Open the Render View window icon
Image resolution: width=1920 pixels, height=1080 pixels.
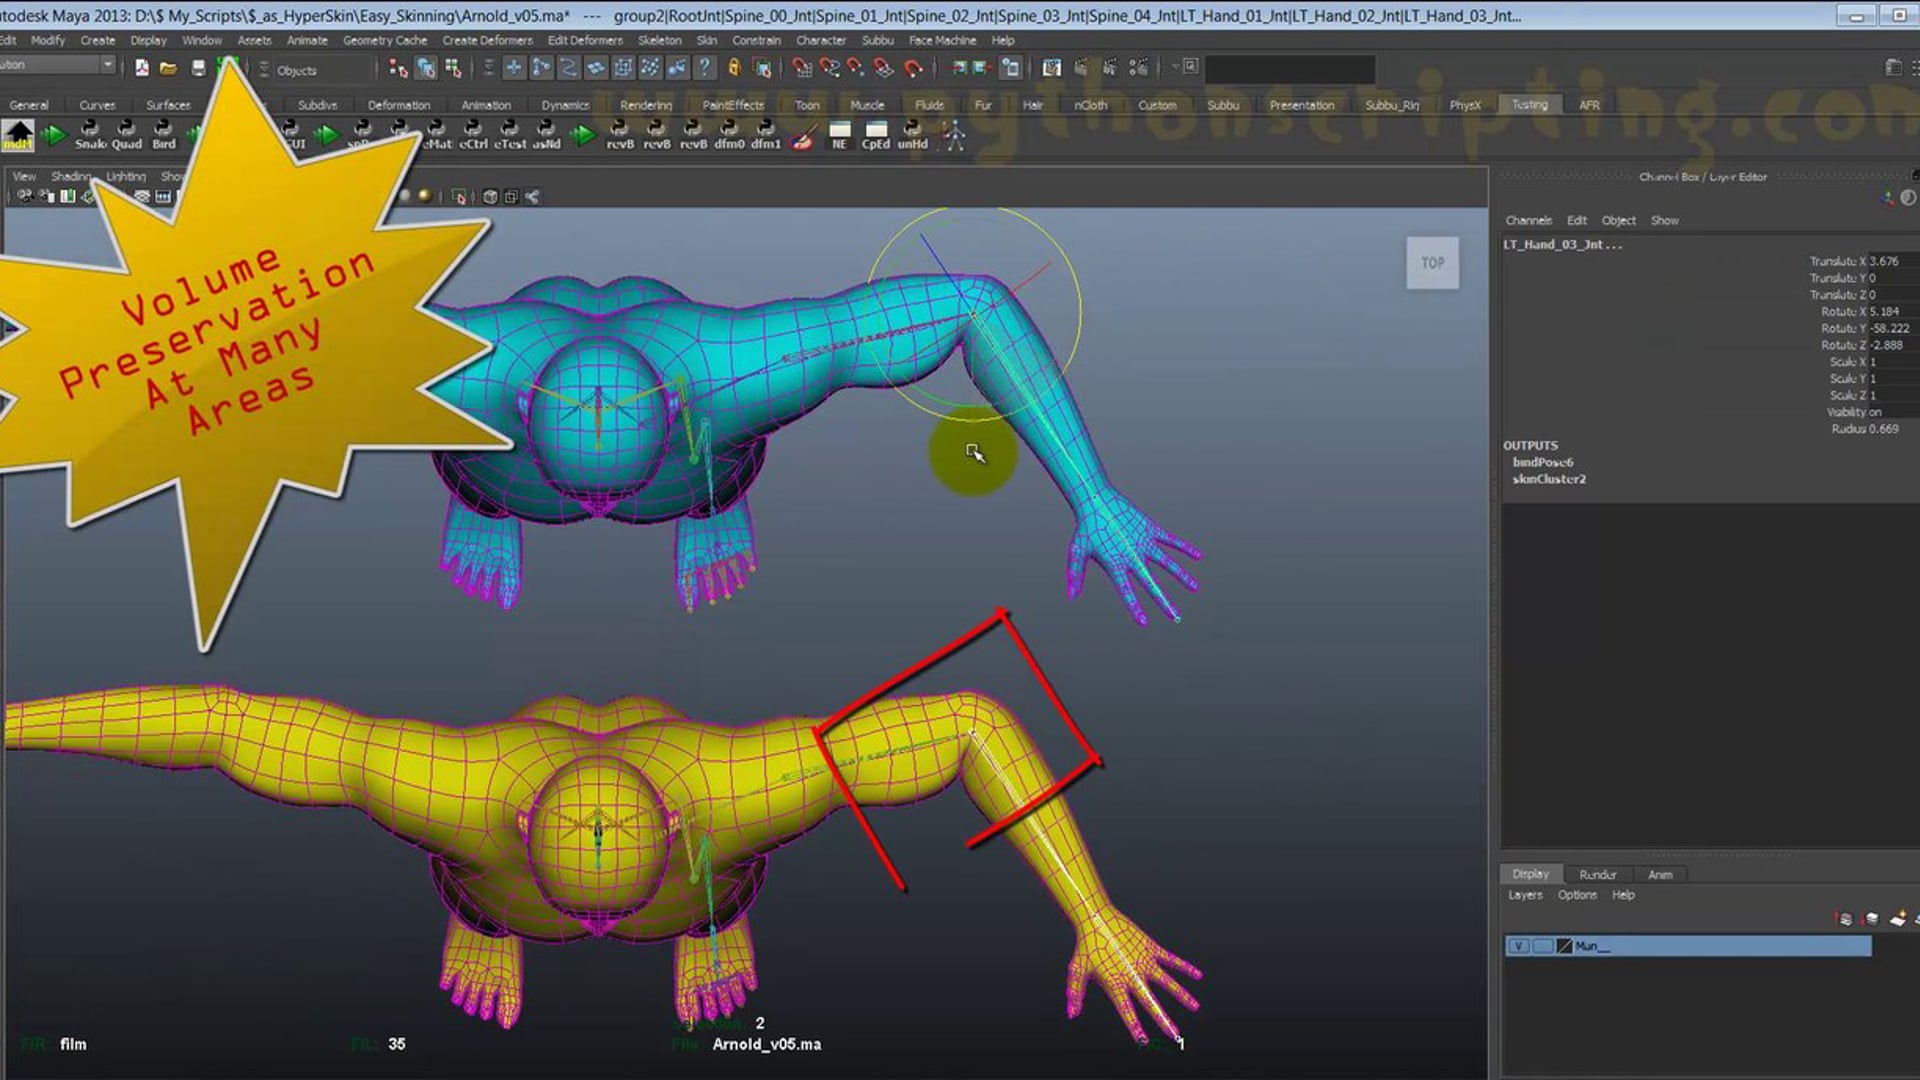(x=1052, y=68)
